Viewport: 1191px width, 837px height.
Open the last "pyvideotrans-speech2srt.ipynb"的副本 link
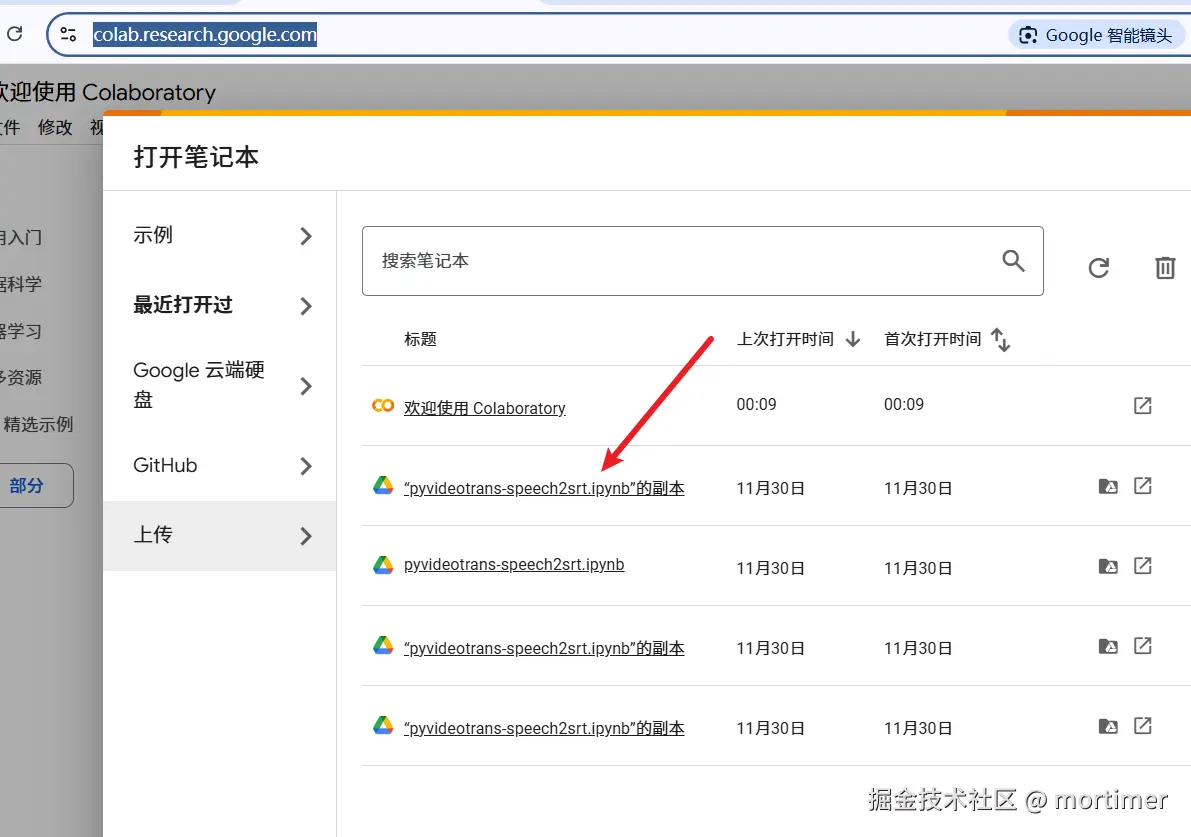tap(544, 728)
